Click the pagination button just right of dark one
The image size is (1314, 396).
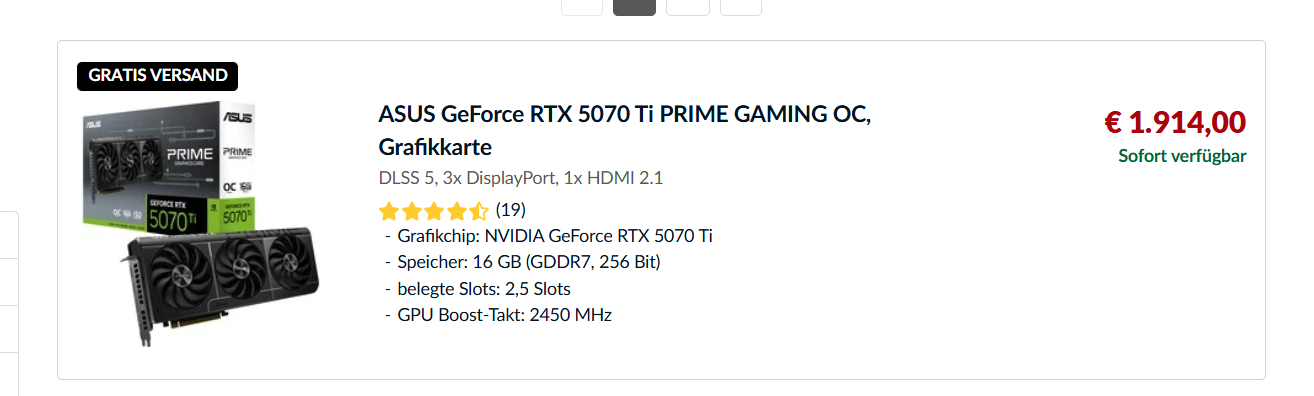(688, 6)
